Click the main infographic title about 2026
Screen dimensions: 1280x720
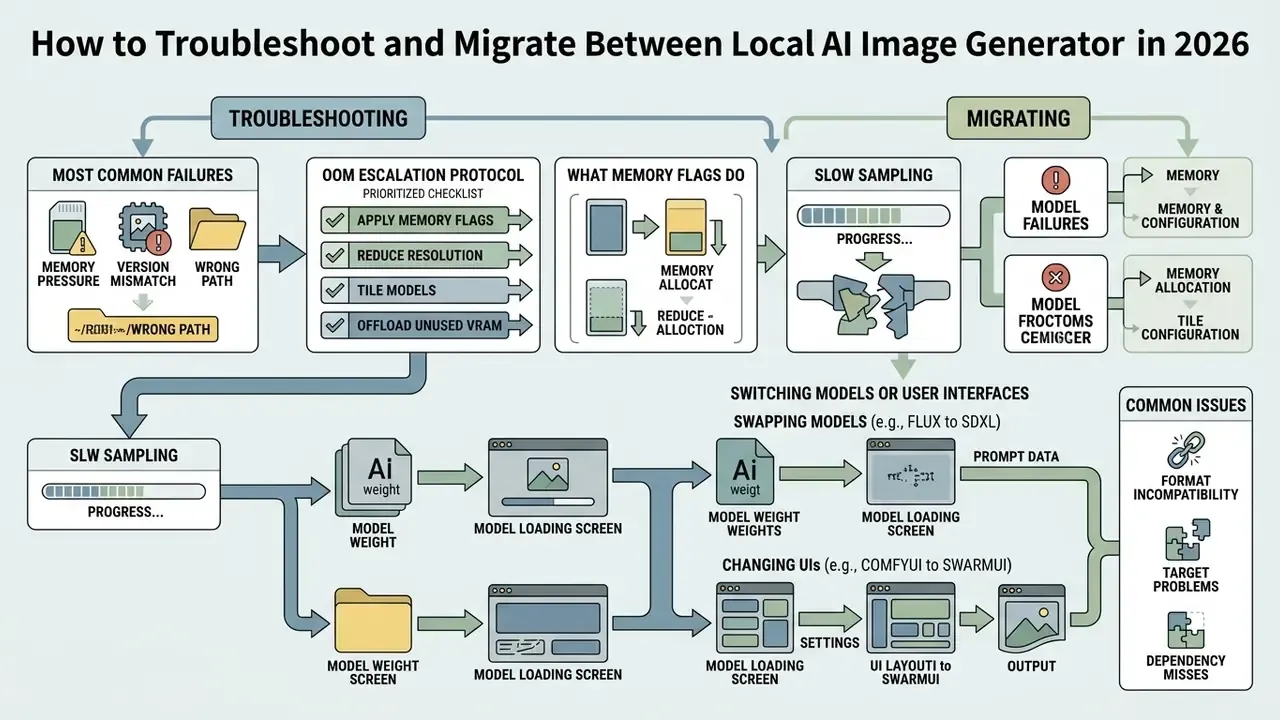point(640,46)
